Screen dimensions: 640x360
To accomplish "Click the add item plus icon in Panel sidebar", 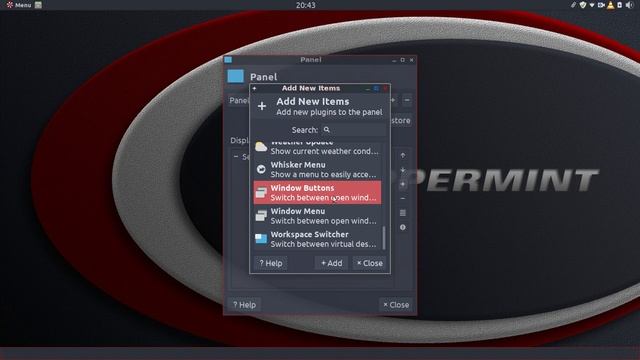I will [403, 184].
